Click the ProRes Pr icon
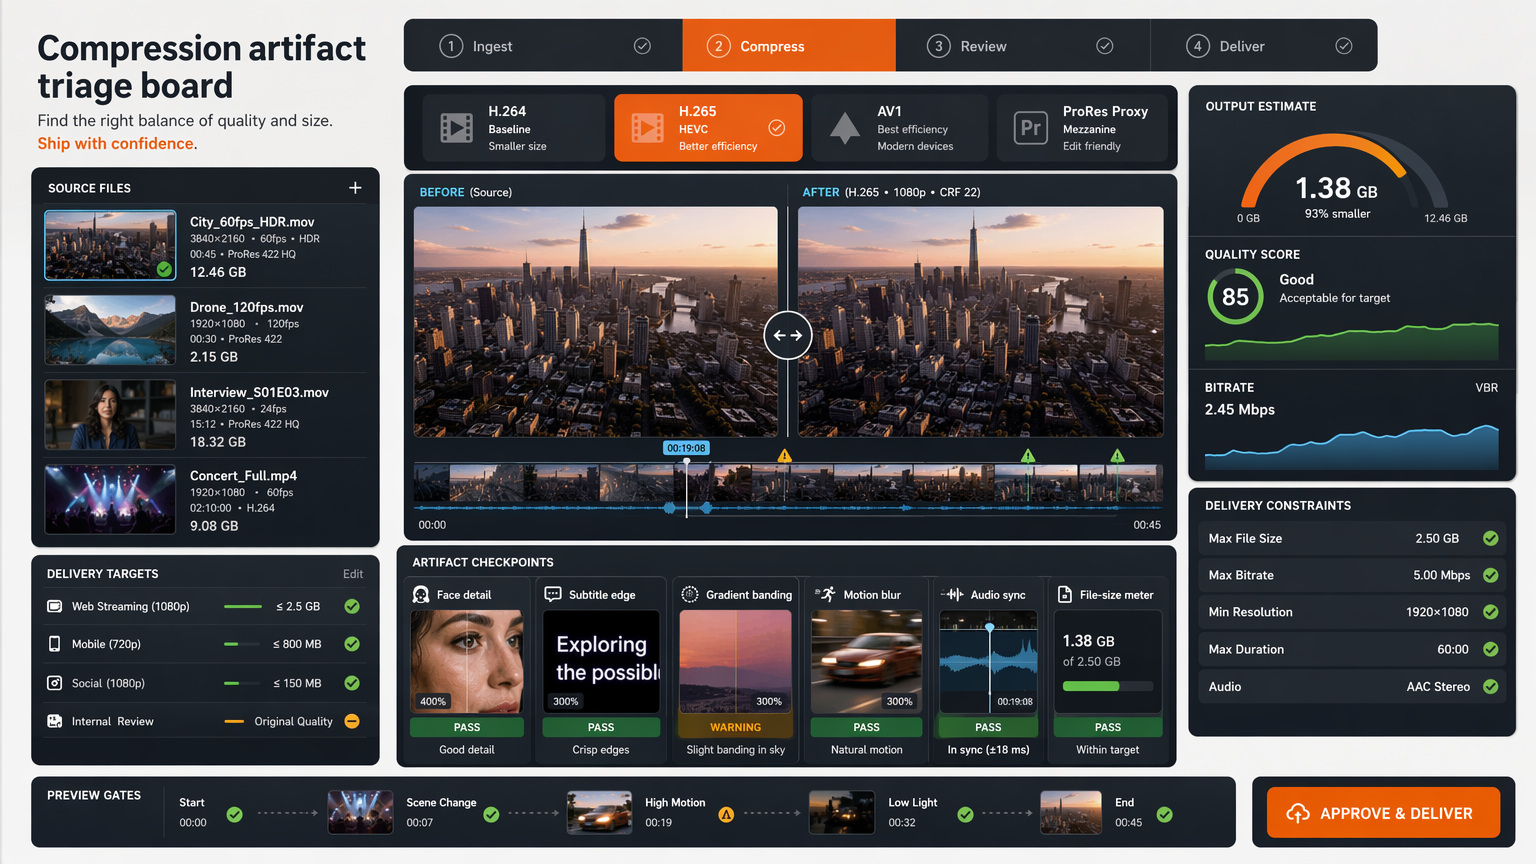The height and width of the screenshot is (864, 1536). pyautogui.click(x=1031, y=128)
